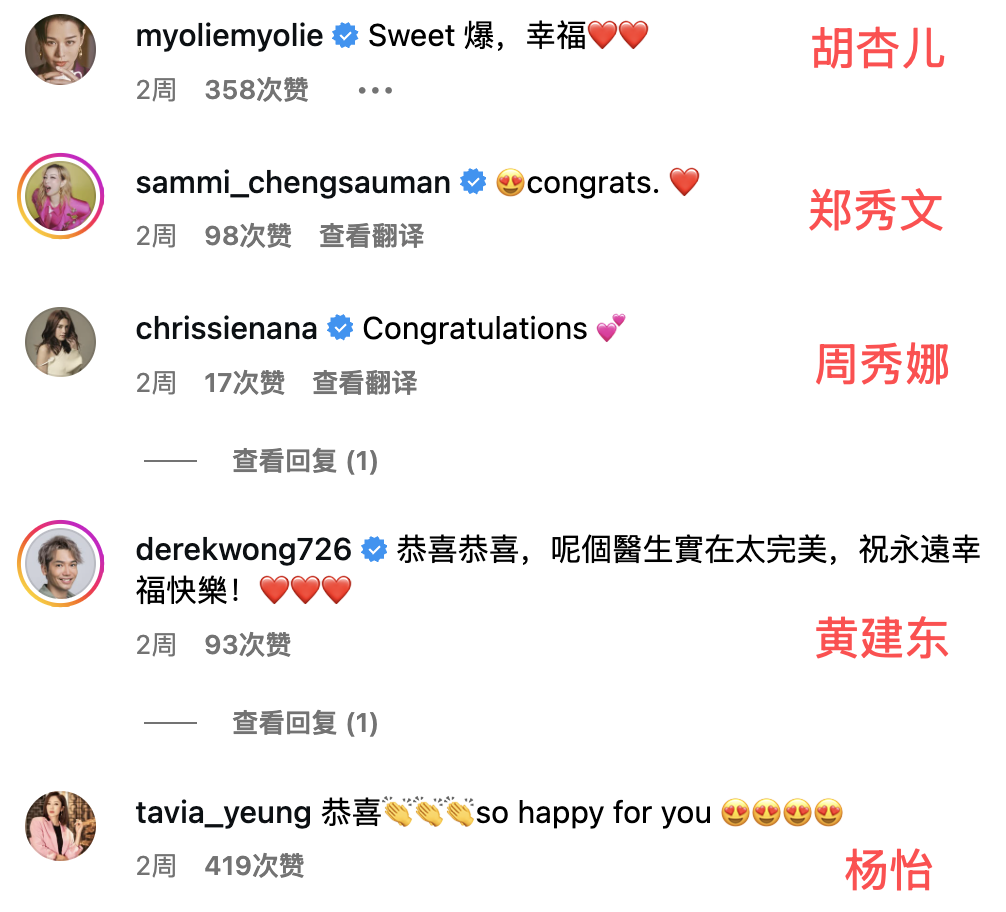Translate chrissienana's Congratulations comment
This screenshot has height=912, width=1006.
(x=364, y=383)
